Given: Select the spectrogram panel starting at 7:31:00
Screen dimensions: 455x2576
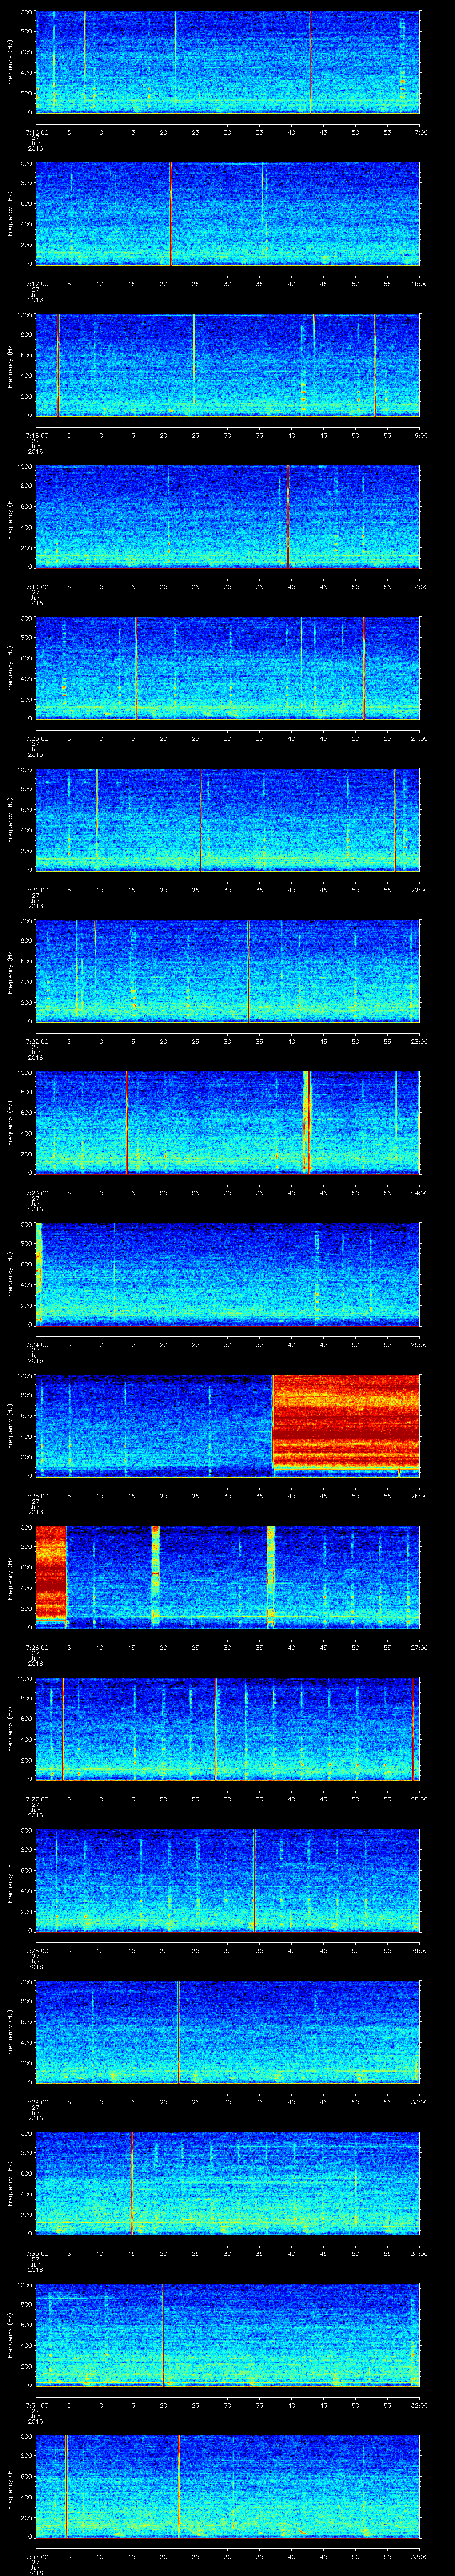Looking at the screenshot, I should pos(227,2335).
